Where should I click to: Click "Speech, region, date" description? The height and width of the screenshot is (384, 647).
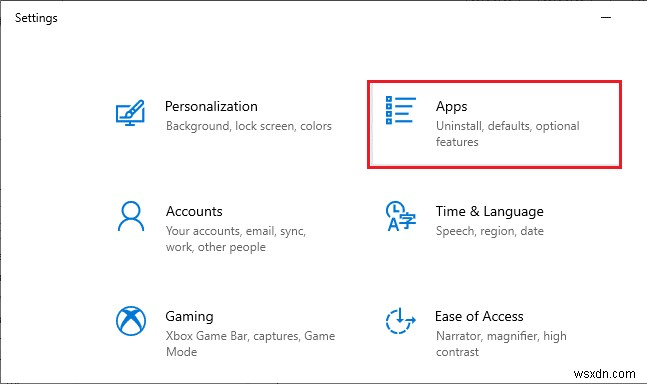click(490, 231)
